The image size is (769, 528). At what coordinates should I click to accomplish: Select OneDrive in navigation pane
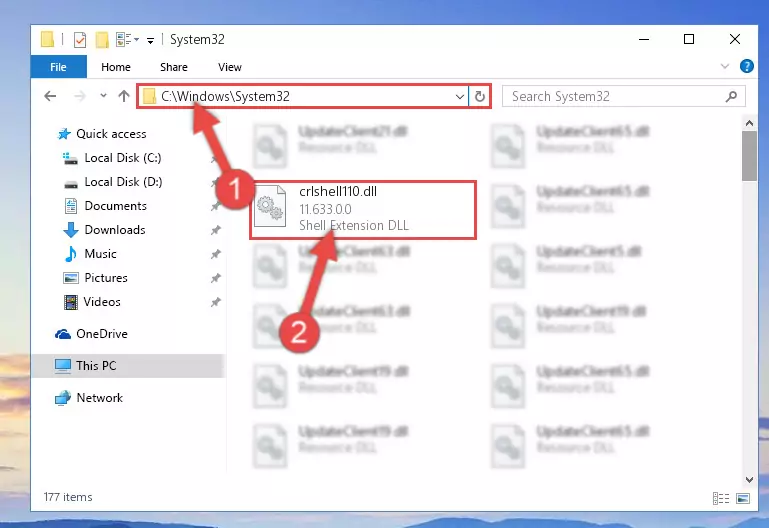click(102, 334)
